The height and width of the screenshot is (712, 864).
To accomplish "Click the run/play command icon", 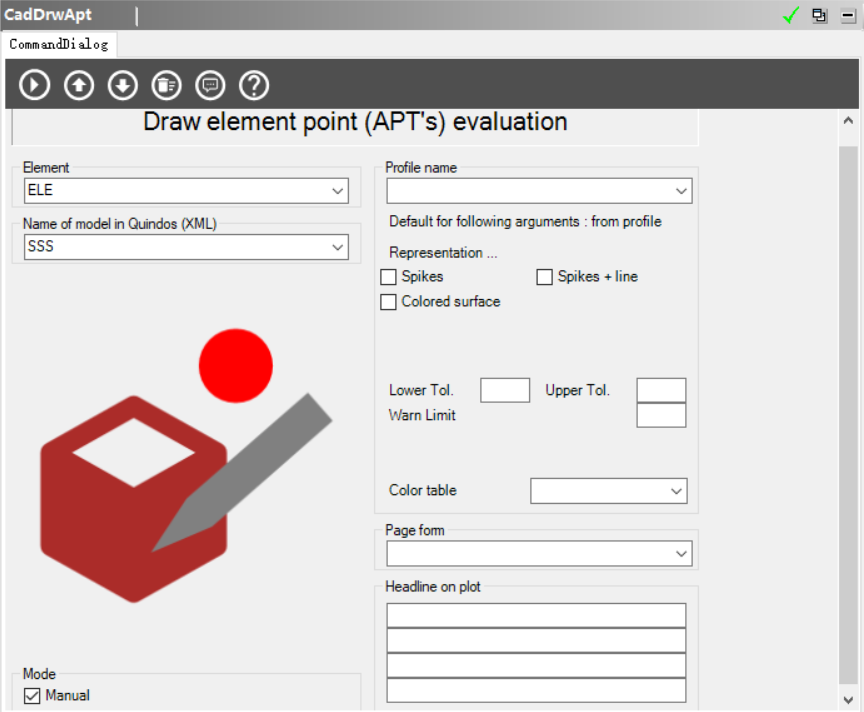I will click(35, 85).
